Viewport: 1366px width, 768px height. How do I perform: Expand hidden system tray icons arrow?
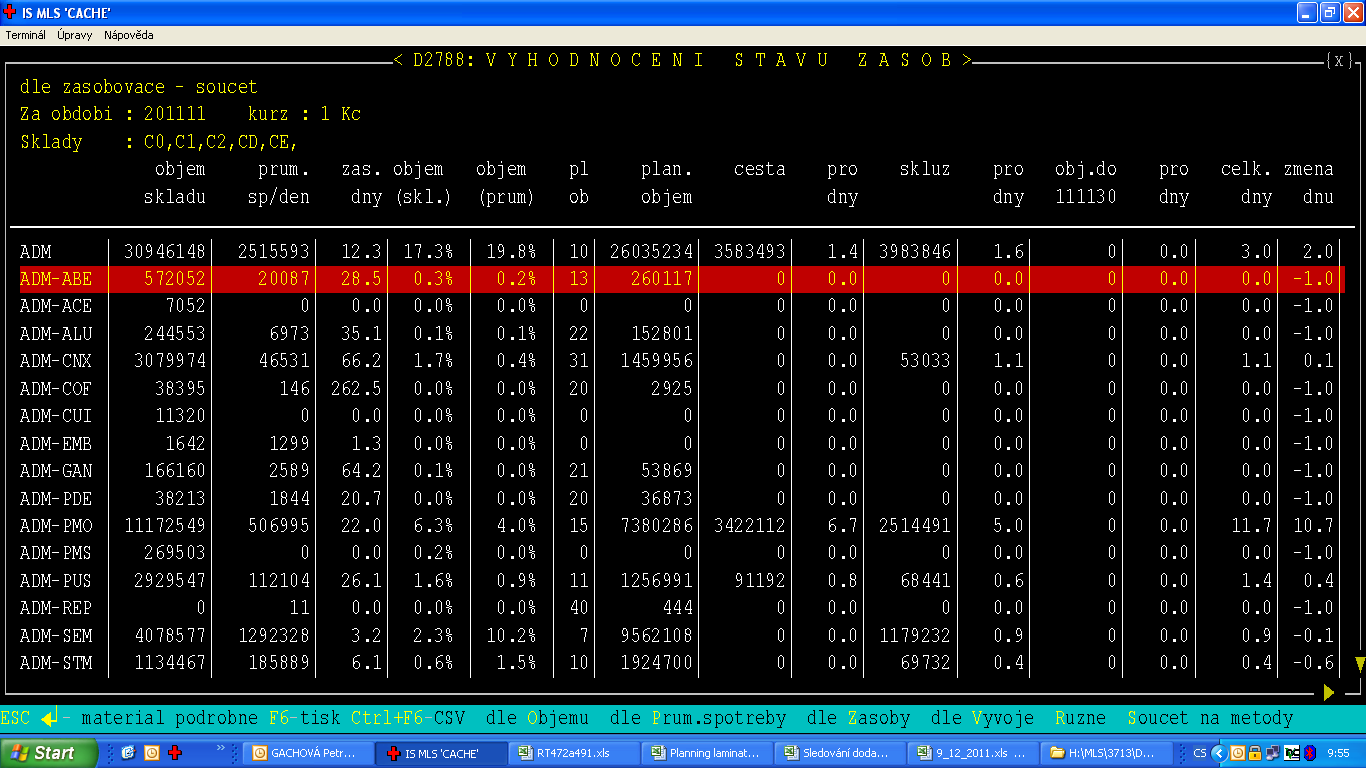click(x=1219, y=753)
